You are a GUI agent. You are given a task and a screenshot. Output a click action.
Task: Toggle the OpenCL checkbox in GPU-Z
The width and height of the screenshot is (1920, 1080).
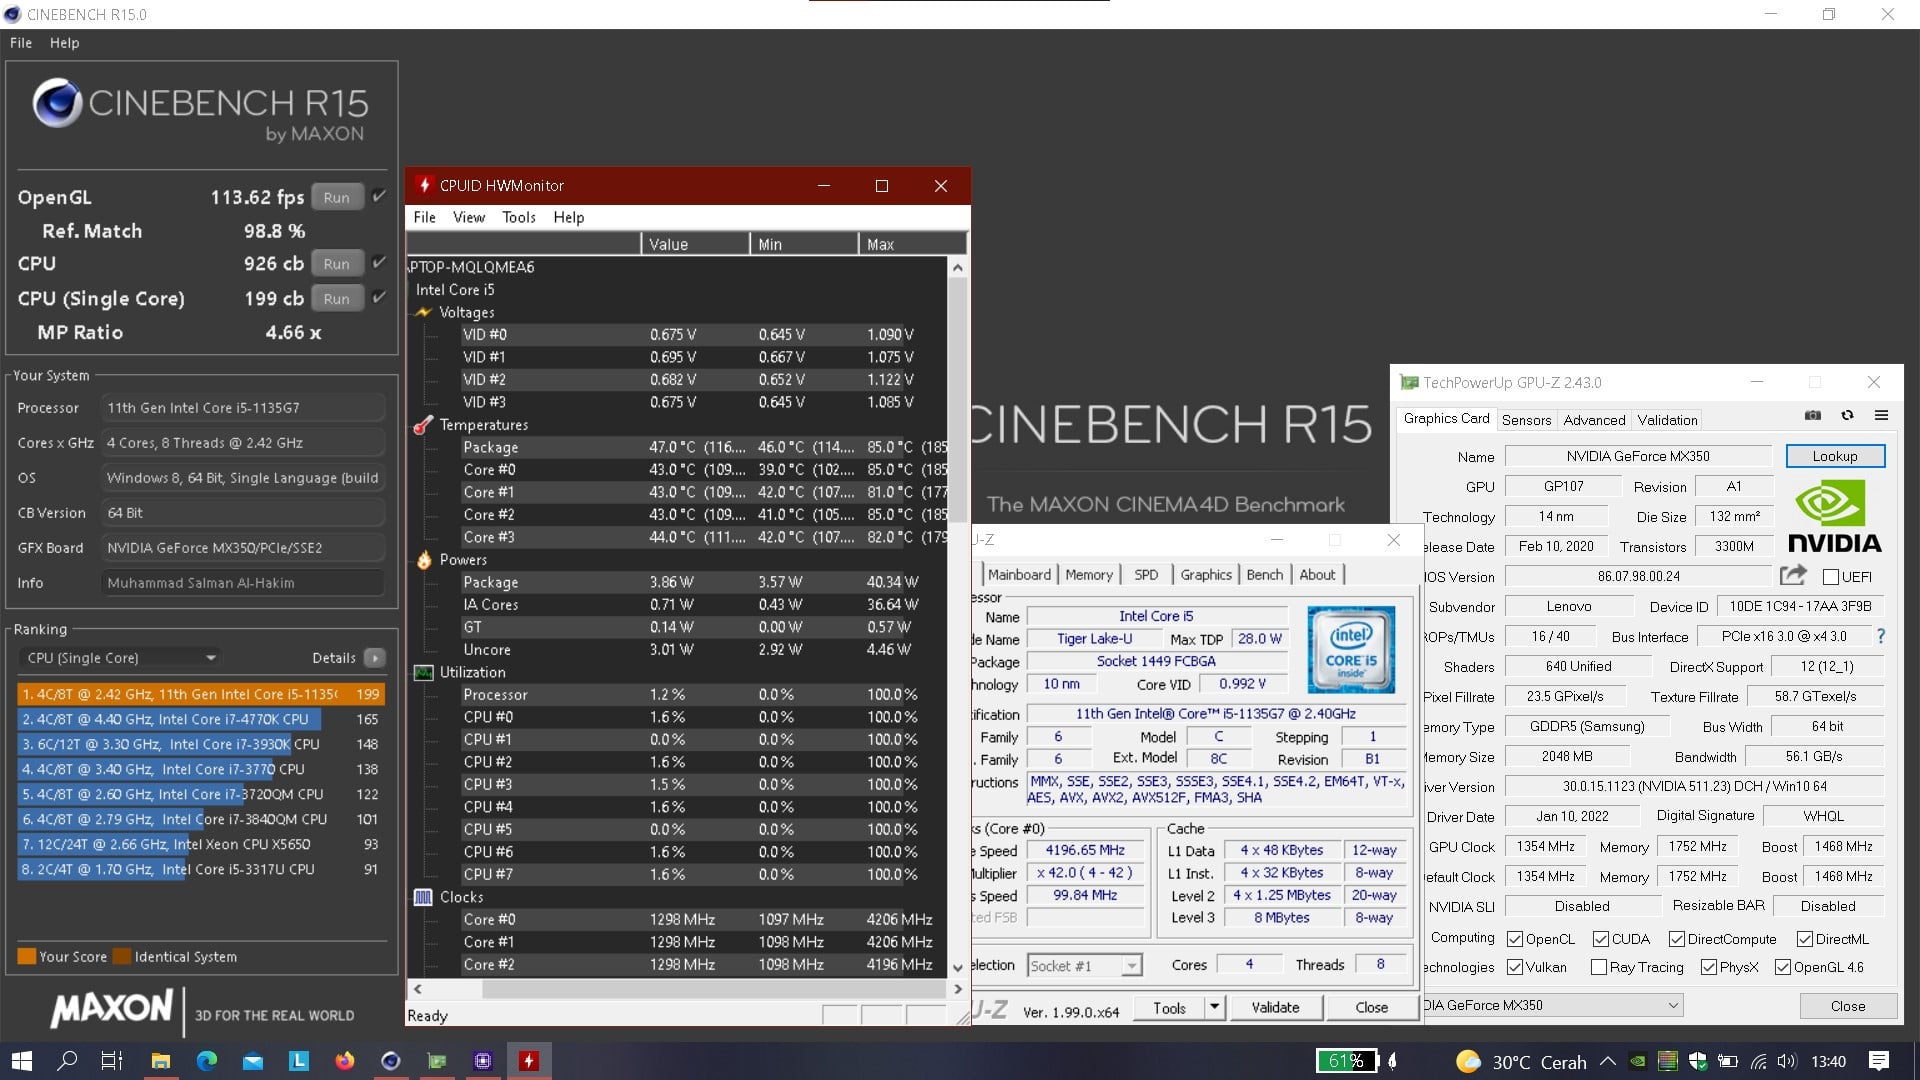[1515, 939]
